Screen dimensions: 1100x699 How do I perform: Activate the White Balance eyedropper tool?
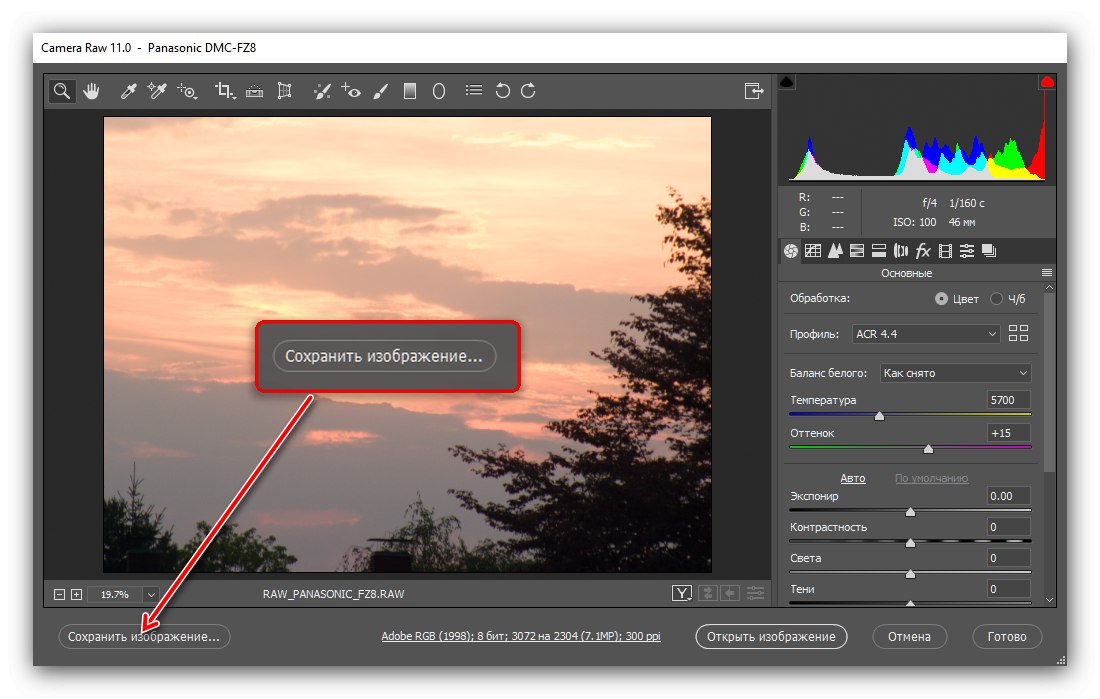(x=127, y=91)
